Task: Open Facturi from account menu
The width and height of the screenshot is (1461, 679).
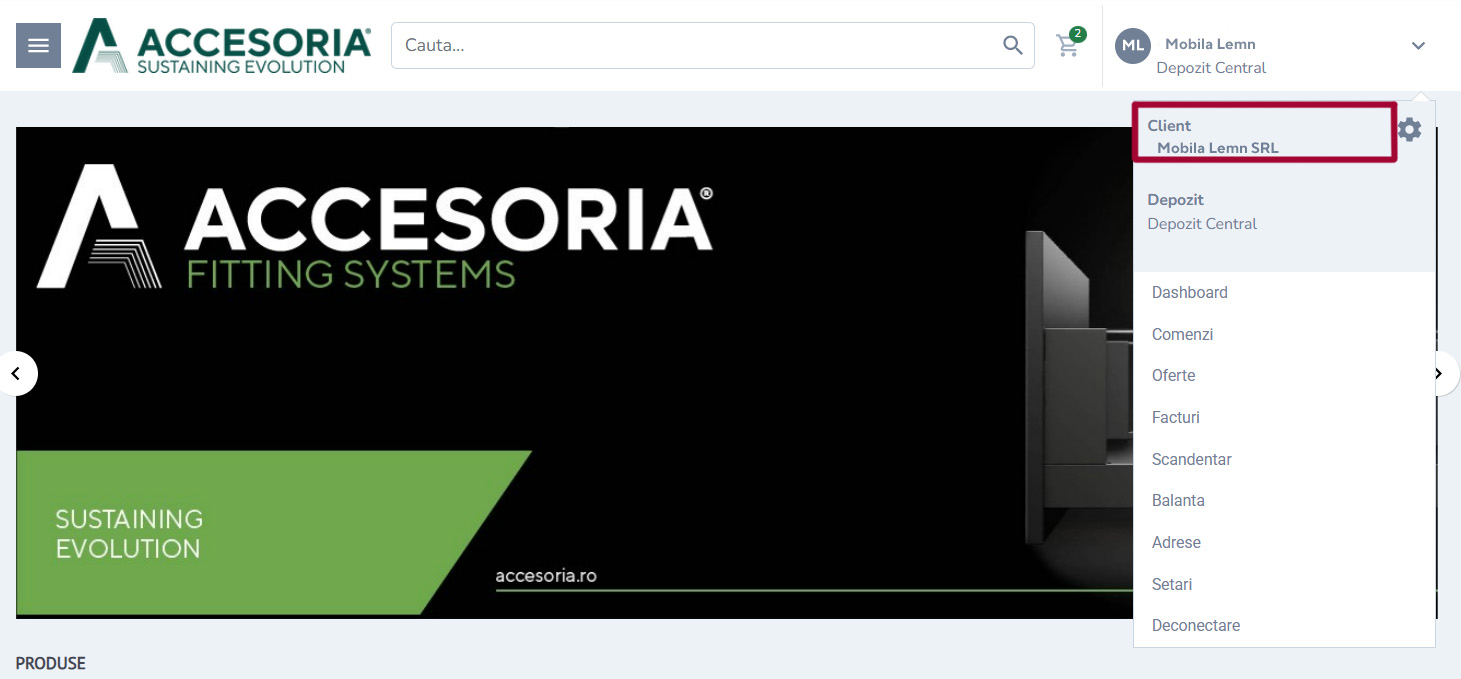Action: pyautogui.click(x=1175, y=418)
